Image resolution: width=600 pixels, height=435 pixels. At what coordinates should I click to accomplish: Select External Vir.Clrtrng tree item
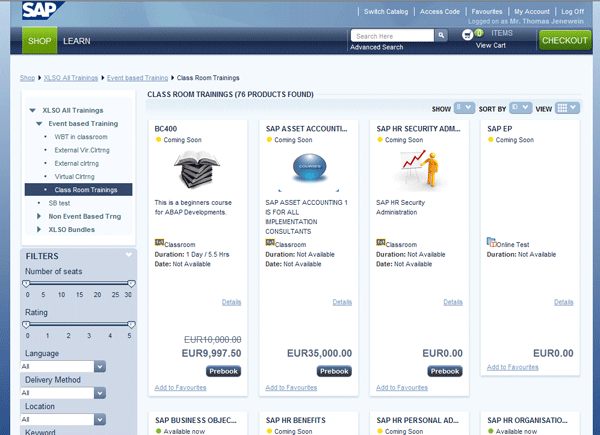click(x=82, y=150)
